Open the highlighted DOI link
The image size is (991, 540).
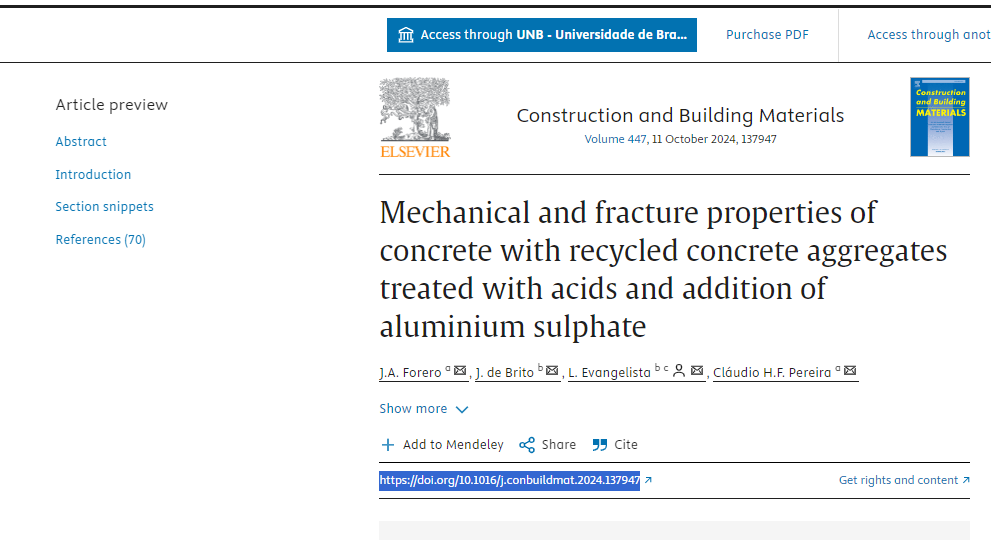tap(509, 481)
